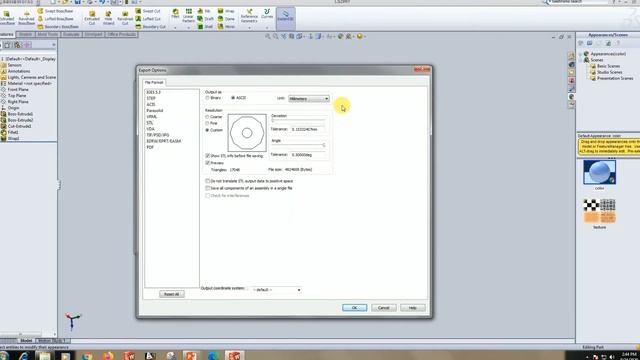
Task: Select STEP in the file format list
Action: pyautogui.click(x=151, y=98)
